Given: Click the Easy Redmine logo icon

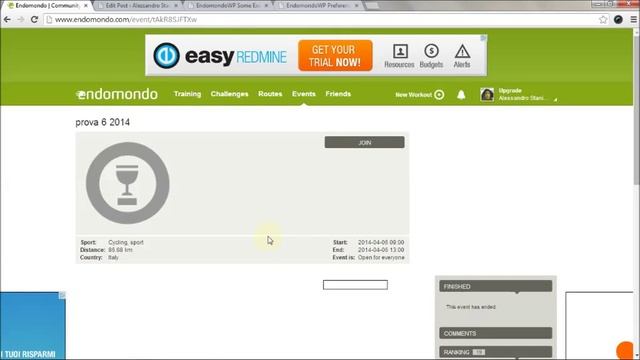Looking at the screenshot, I should (167, 56).
